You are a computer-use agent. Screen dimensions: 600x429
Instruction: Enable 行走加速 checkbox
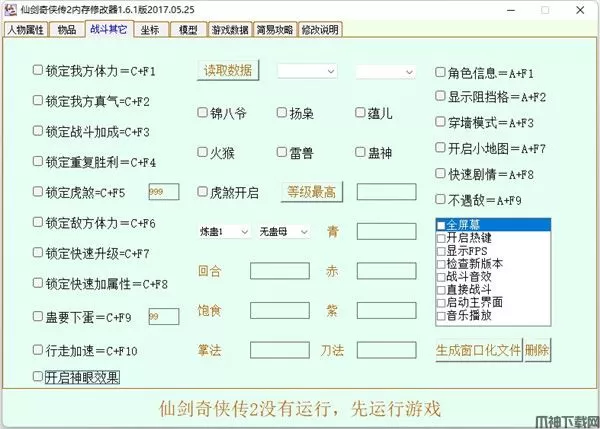tap(38, 350)
